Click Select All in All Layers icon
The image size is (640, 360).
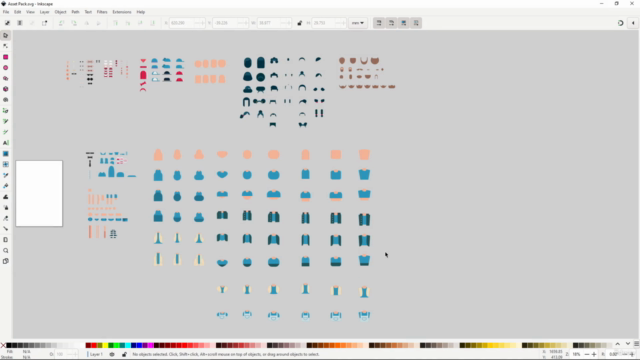20,23
